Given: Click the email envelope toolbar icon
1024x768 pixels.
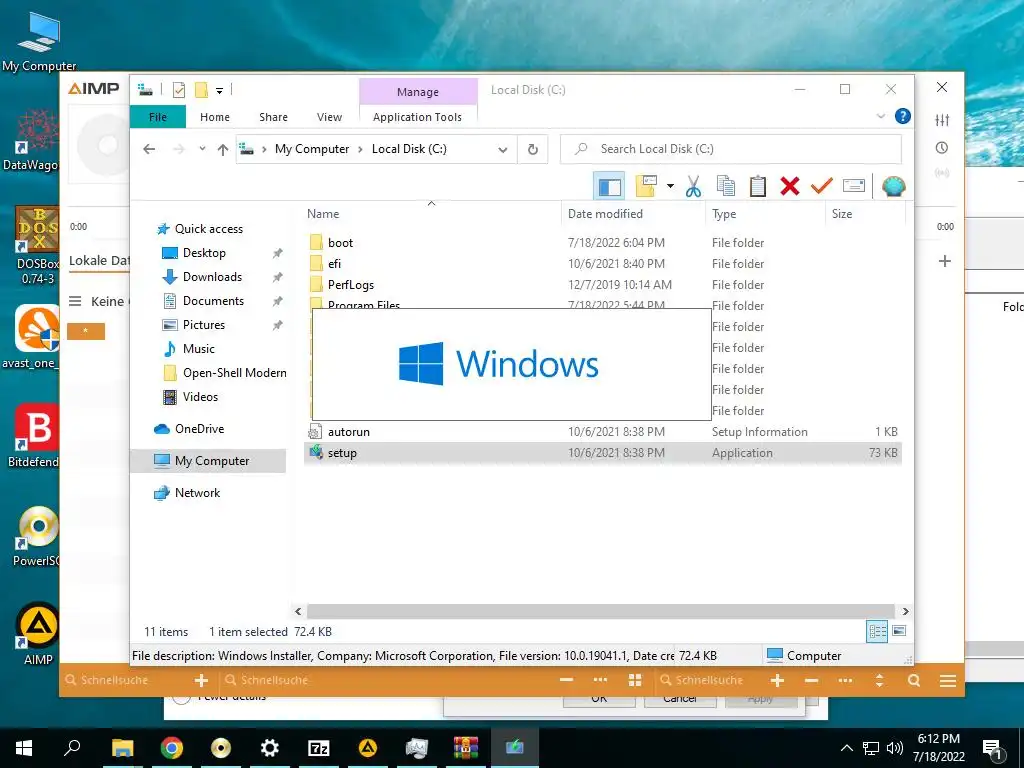Looking at the screenshot, I should 854,186.
